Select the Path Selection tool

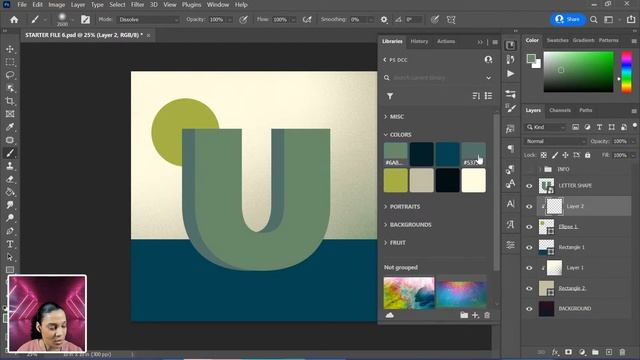(10, 257)
